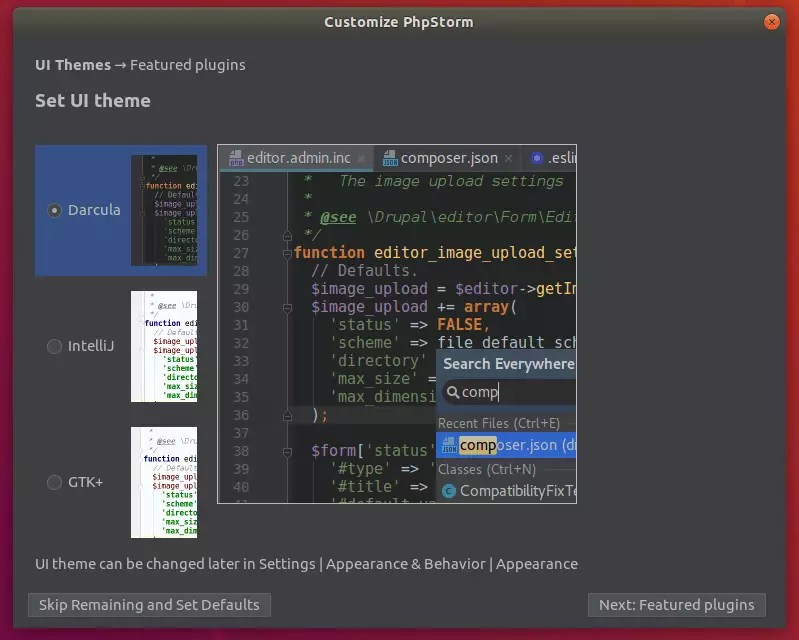The height and width of the screenshot is (640, 799).
Task: Select the Darcula theme radio button
Action: (x=54, y=210)
